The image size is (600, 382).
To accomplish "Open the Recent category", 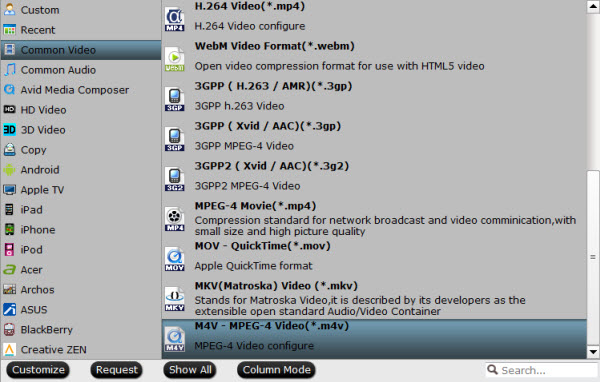I will tap(81, 29).
